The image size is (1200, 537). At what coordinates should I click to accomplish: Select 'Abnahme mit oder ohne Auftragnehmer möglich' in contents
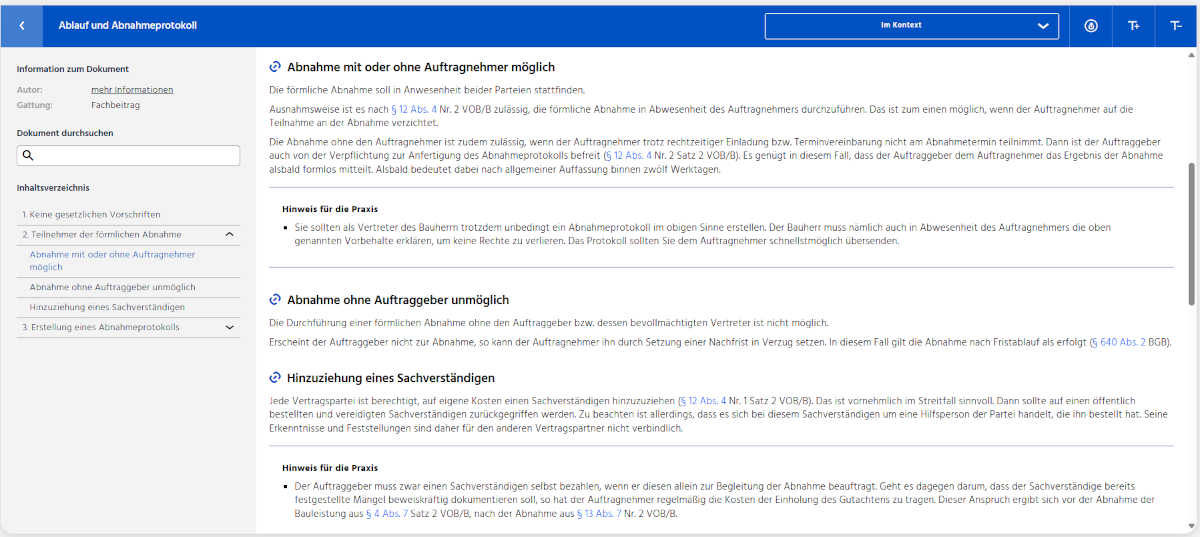112,261
